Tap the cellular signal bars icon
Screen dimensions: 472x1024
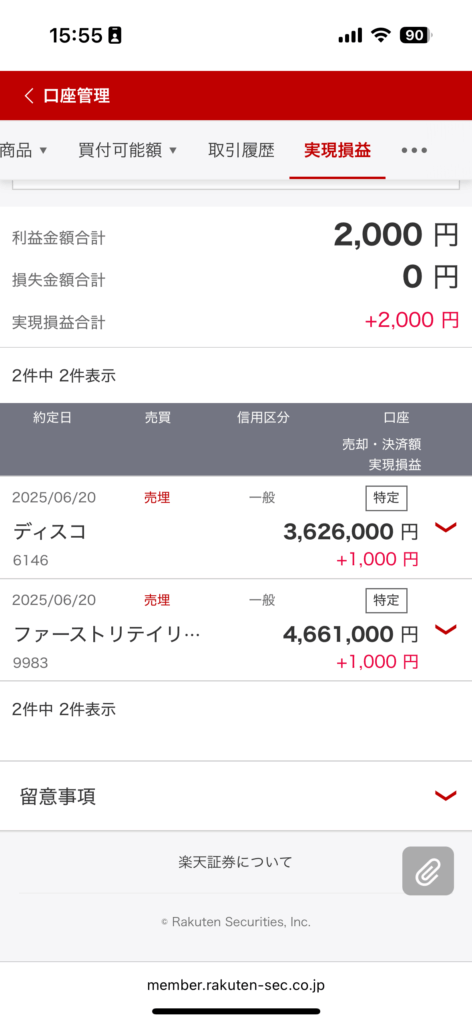coord(350,36)
